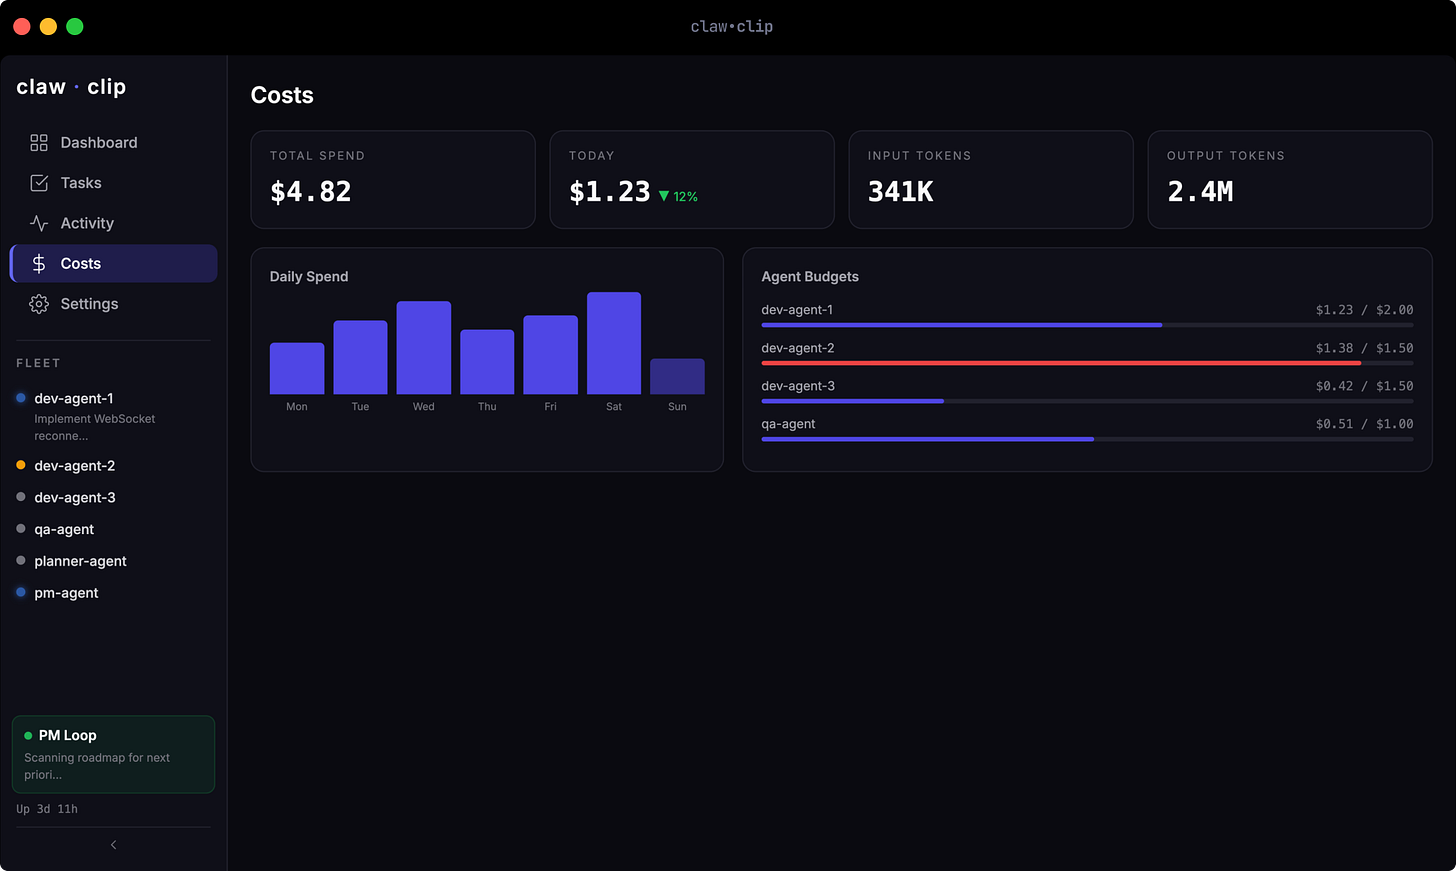The image size is (1456, 871).
Task: Click the yellow macOS minimize window button
Action: pyautogui.click(x=48, y=27)
